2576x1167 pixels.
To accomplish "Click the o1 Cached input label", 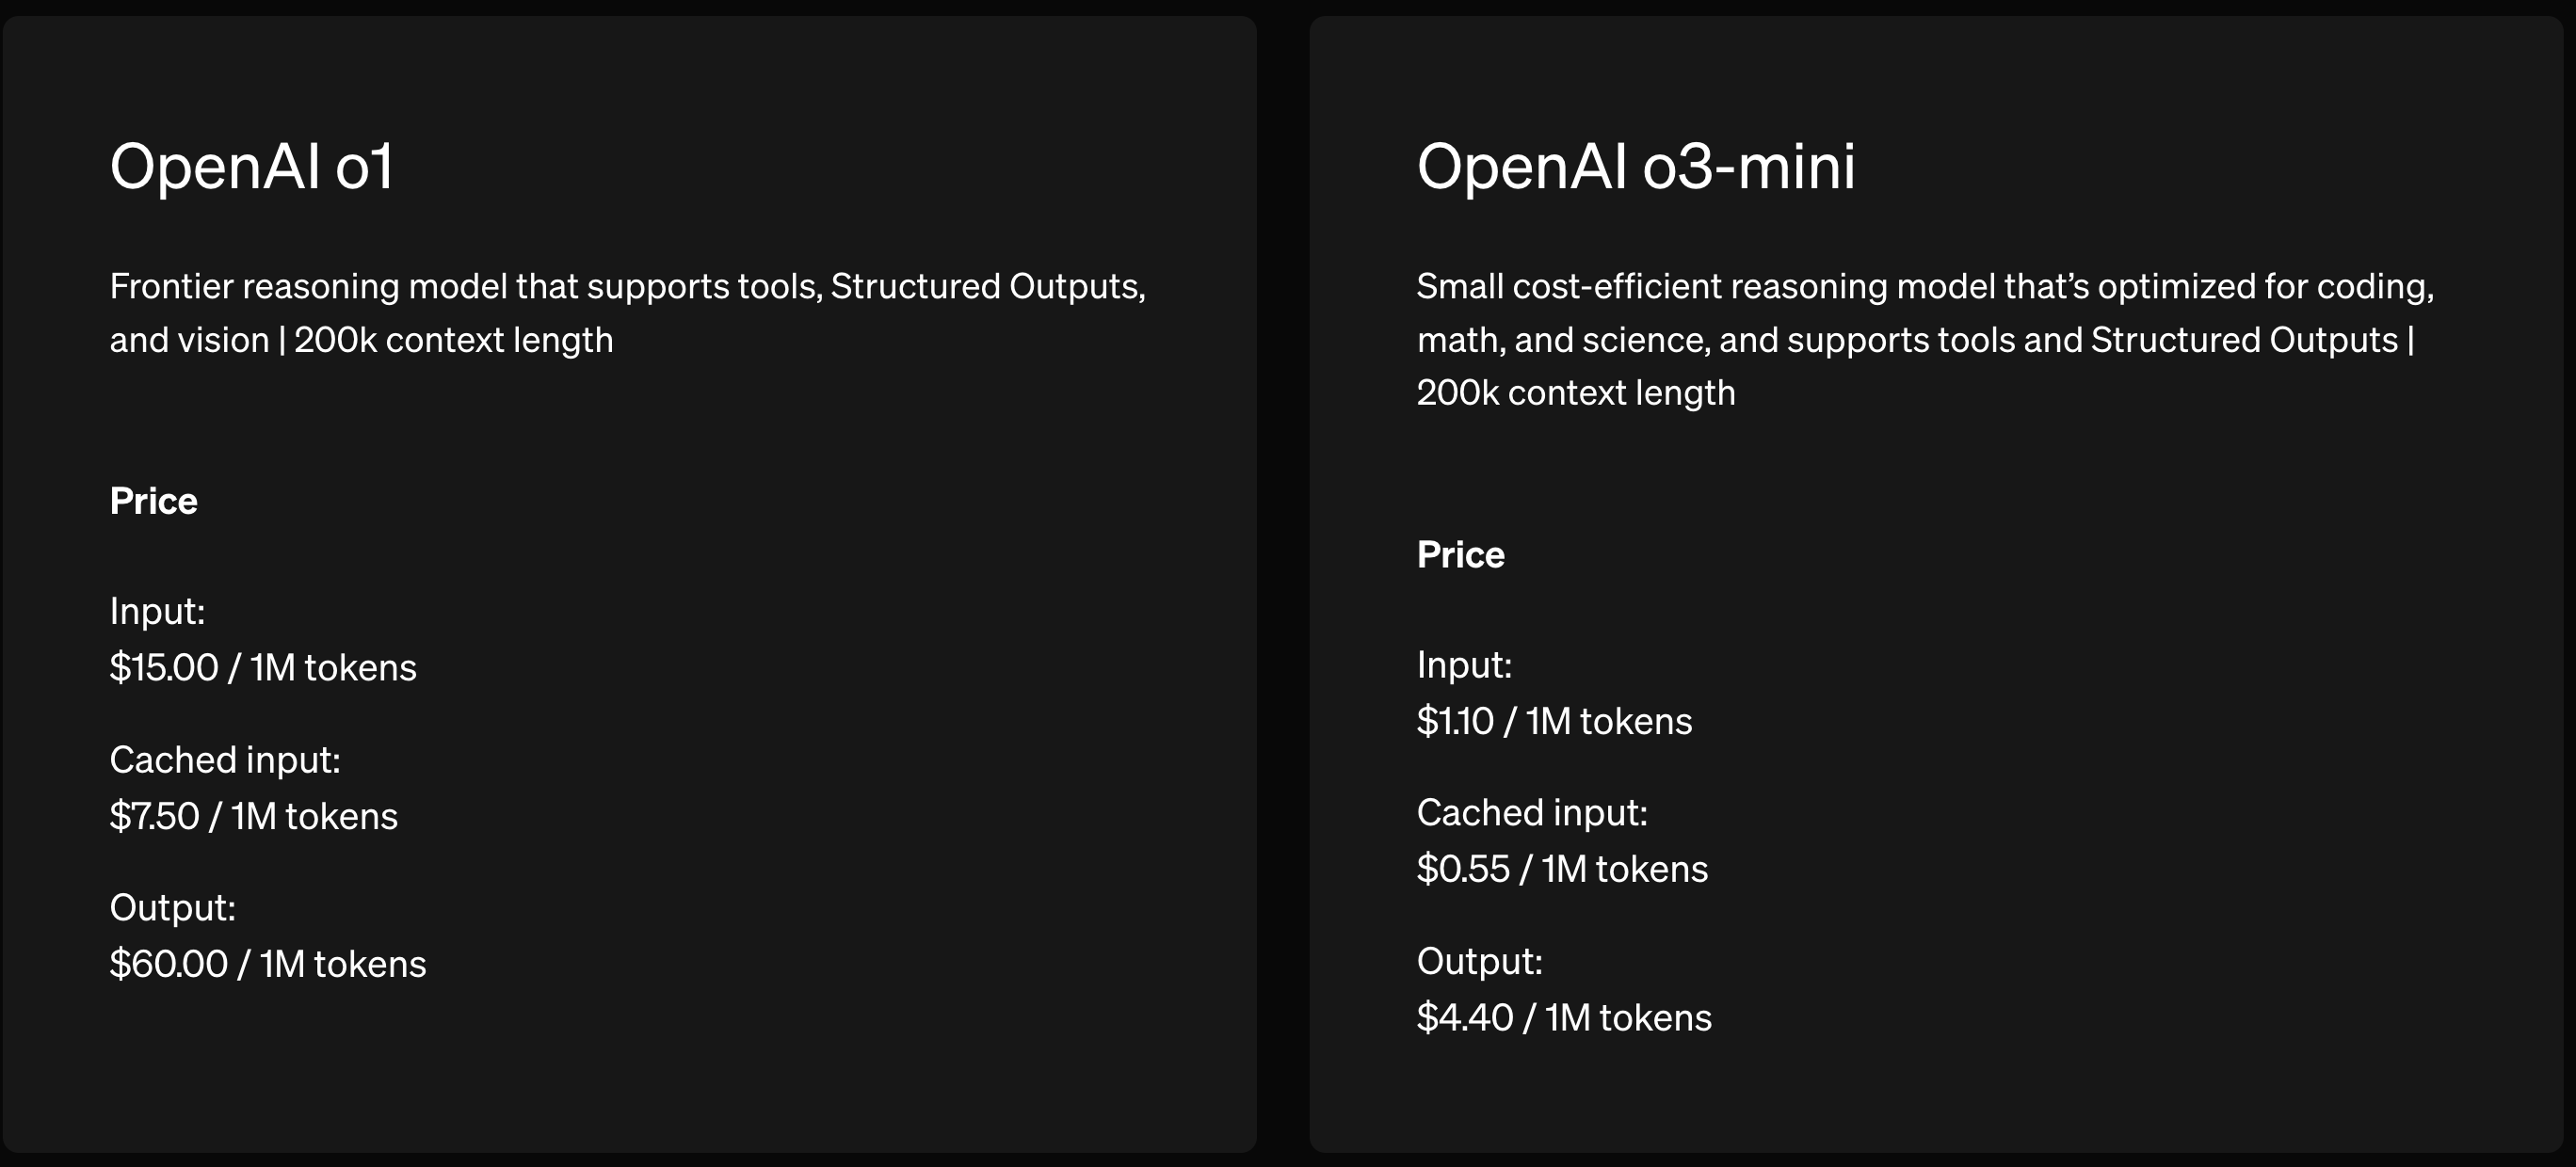I will tap(225, 760).
